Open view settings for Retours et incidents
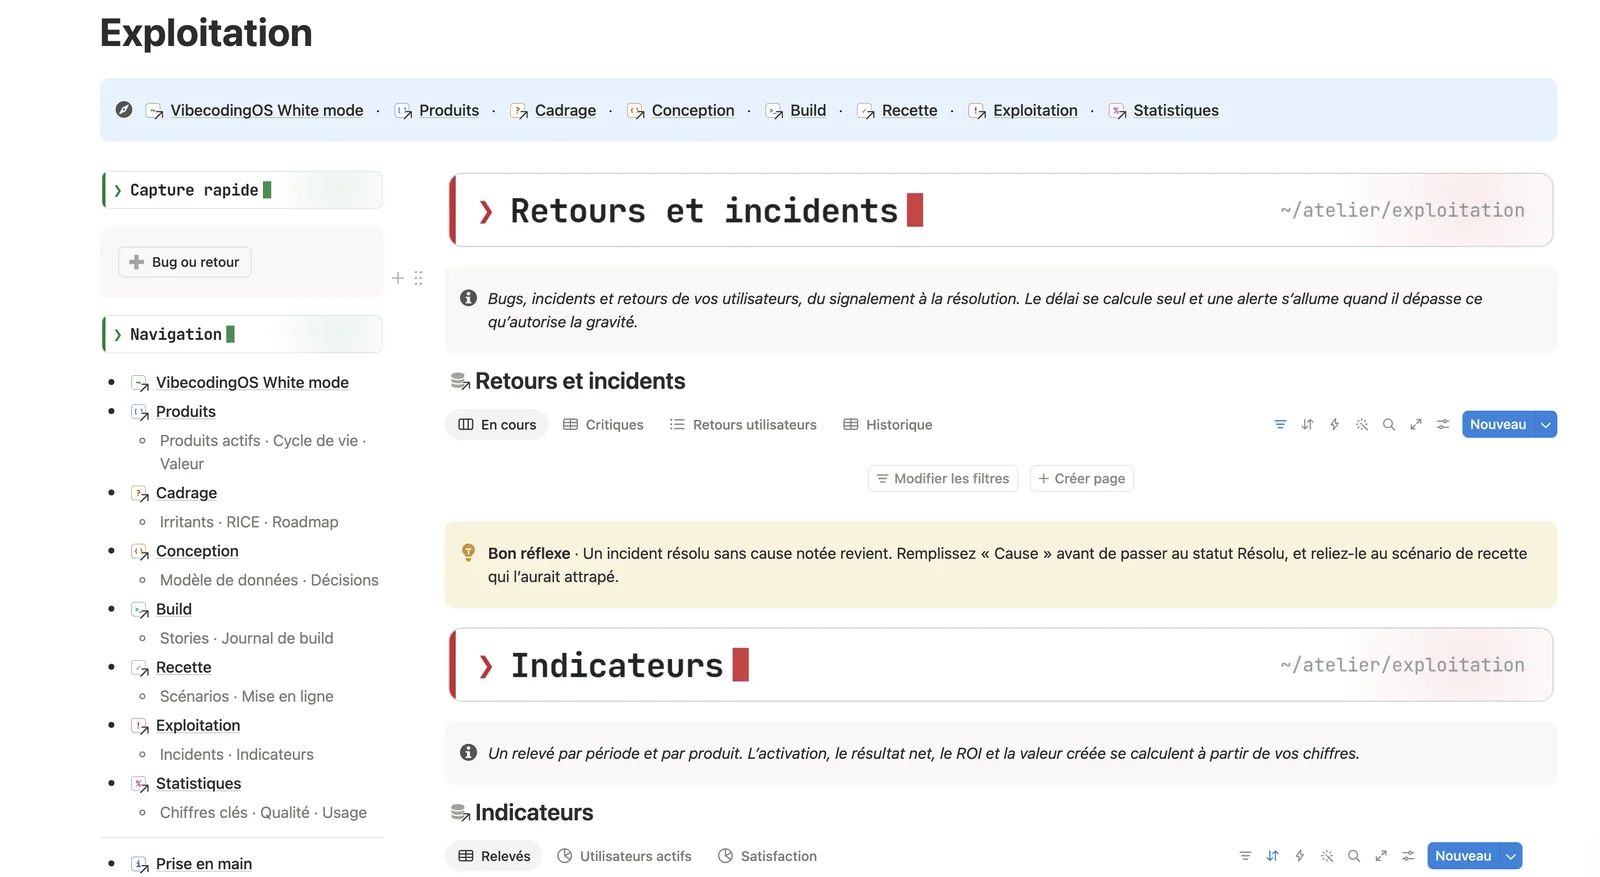The height and width of the screenshot is (877, 1600). (1443, 425)
